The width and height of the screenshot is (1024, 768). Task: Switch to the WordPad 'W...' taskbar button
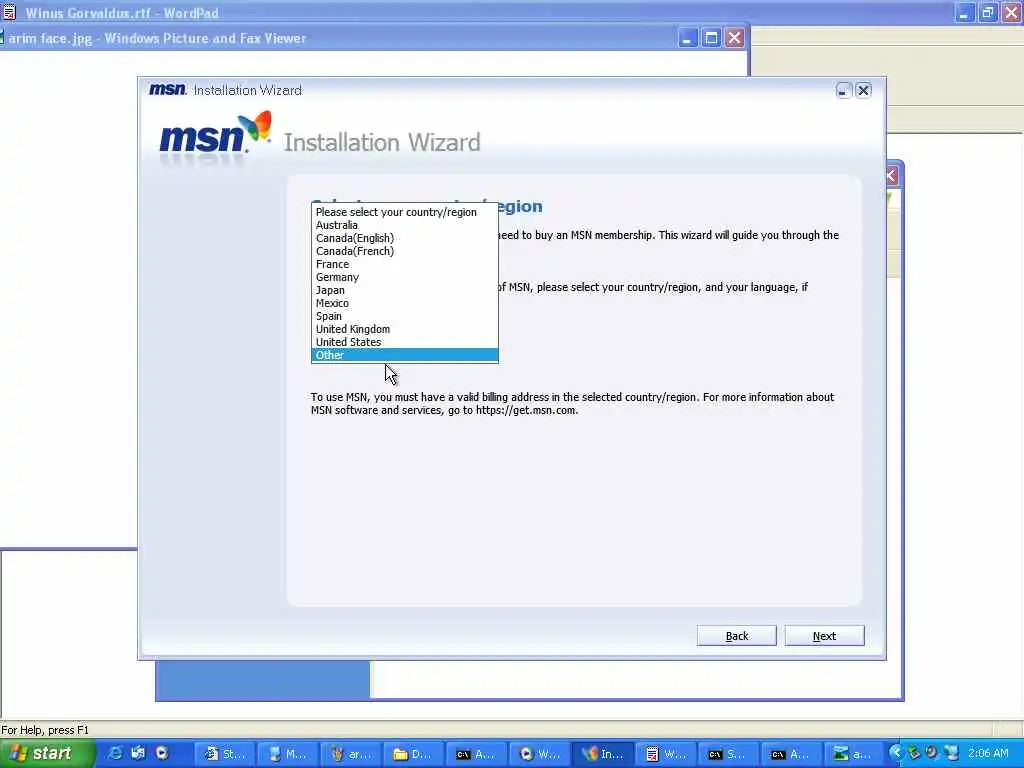pos(665,754)
